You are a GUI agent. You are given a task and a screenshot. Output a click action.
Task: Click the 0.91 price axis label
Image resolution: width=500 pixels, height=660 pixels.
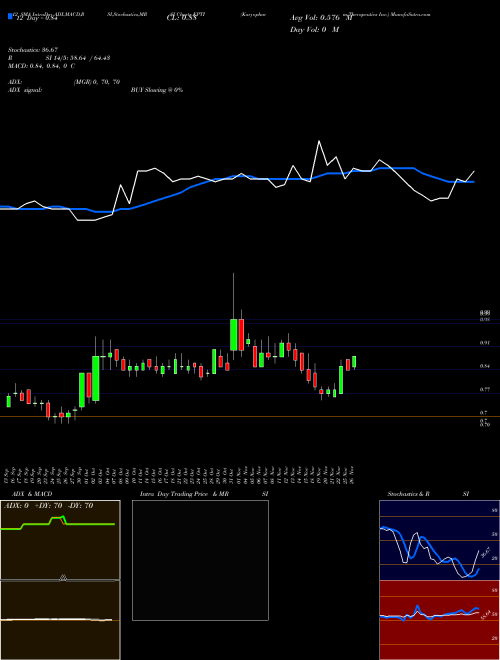(x=484, y=343)
